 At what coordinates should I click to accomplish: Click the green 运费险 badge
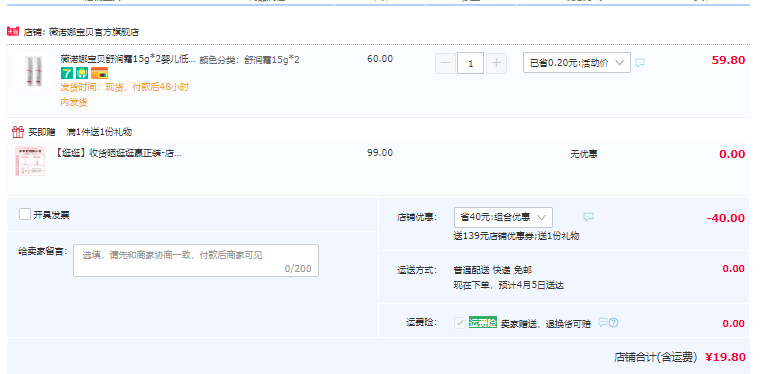(x=483, y=323)
